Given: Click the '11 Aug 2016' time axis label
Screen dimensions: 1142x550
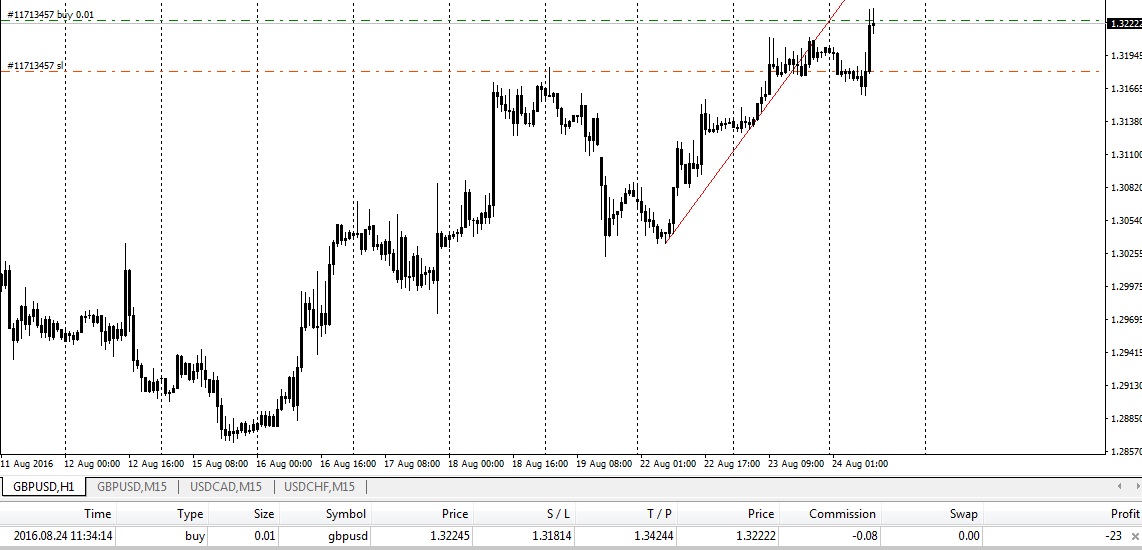Looking at the screenshot, I should pos(27,463).
